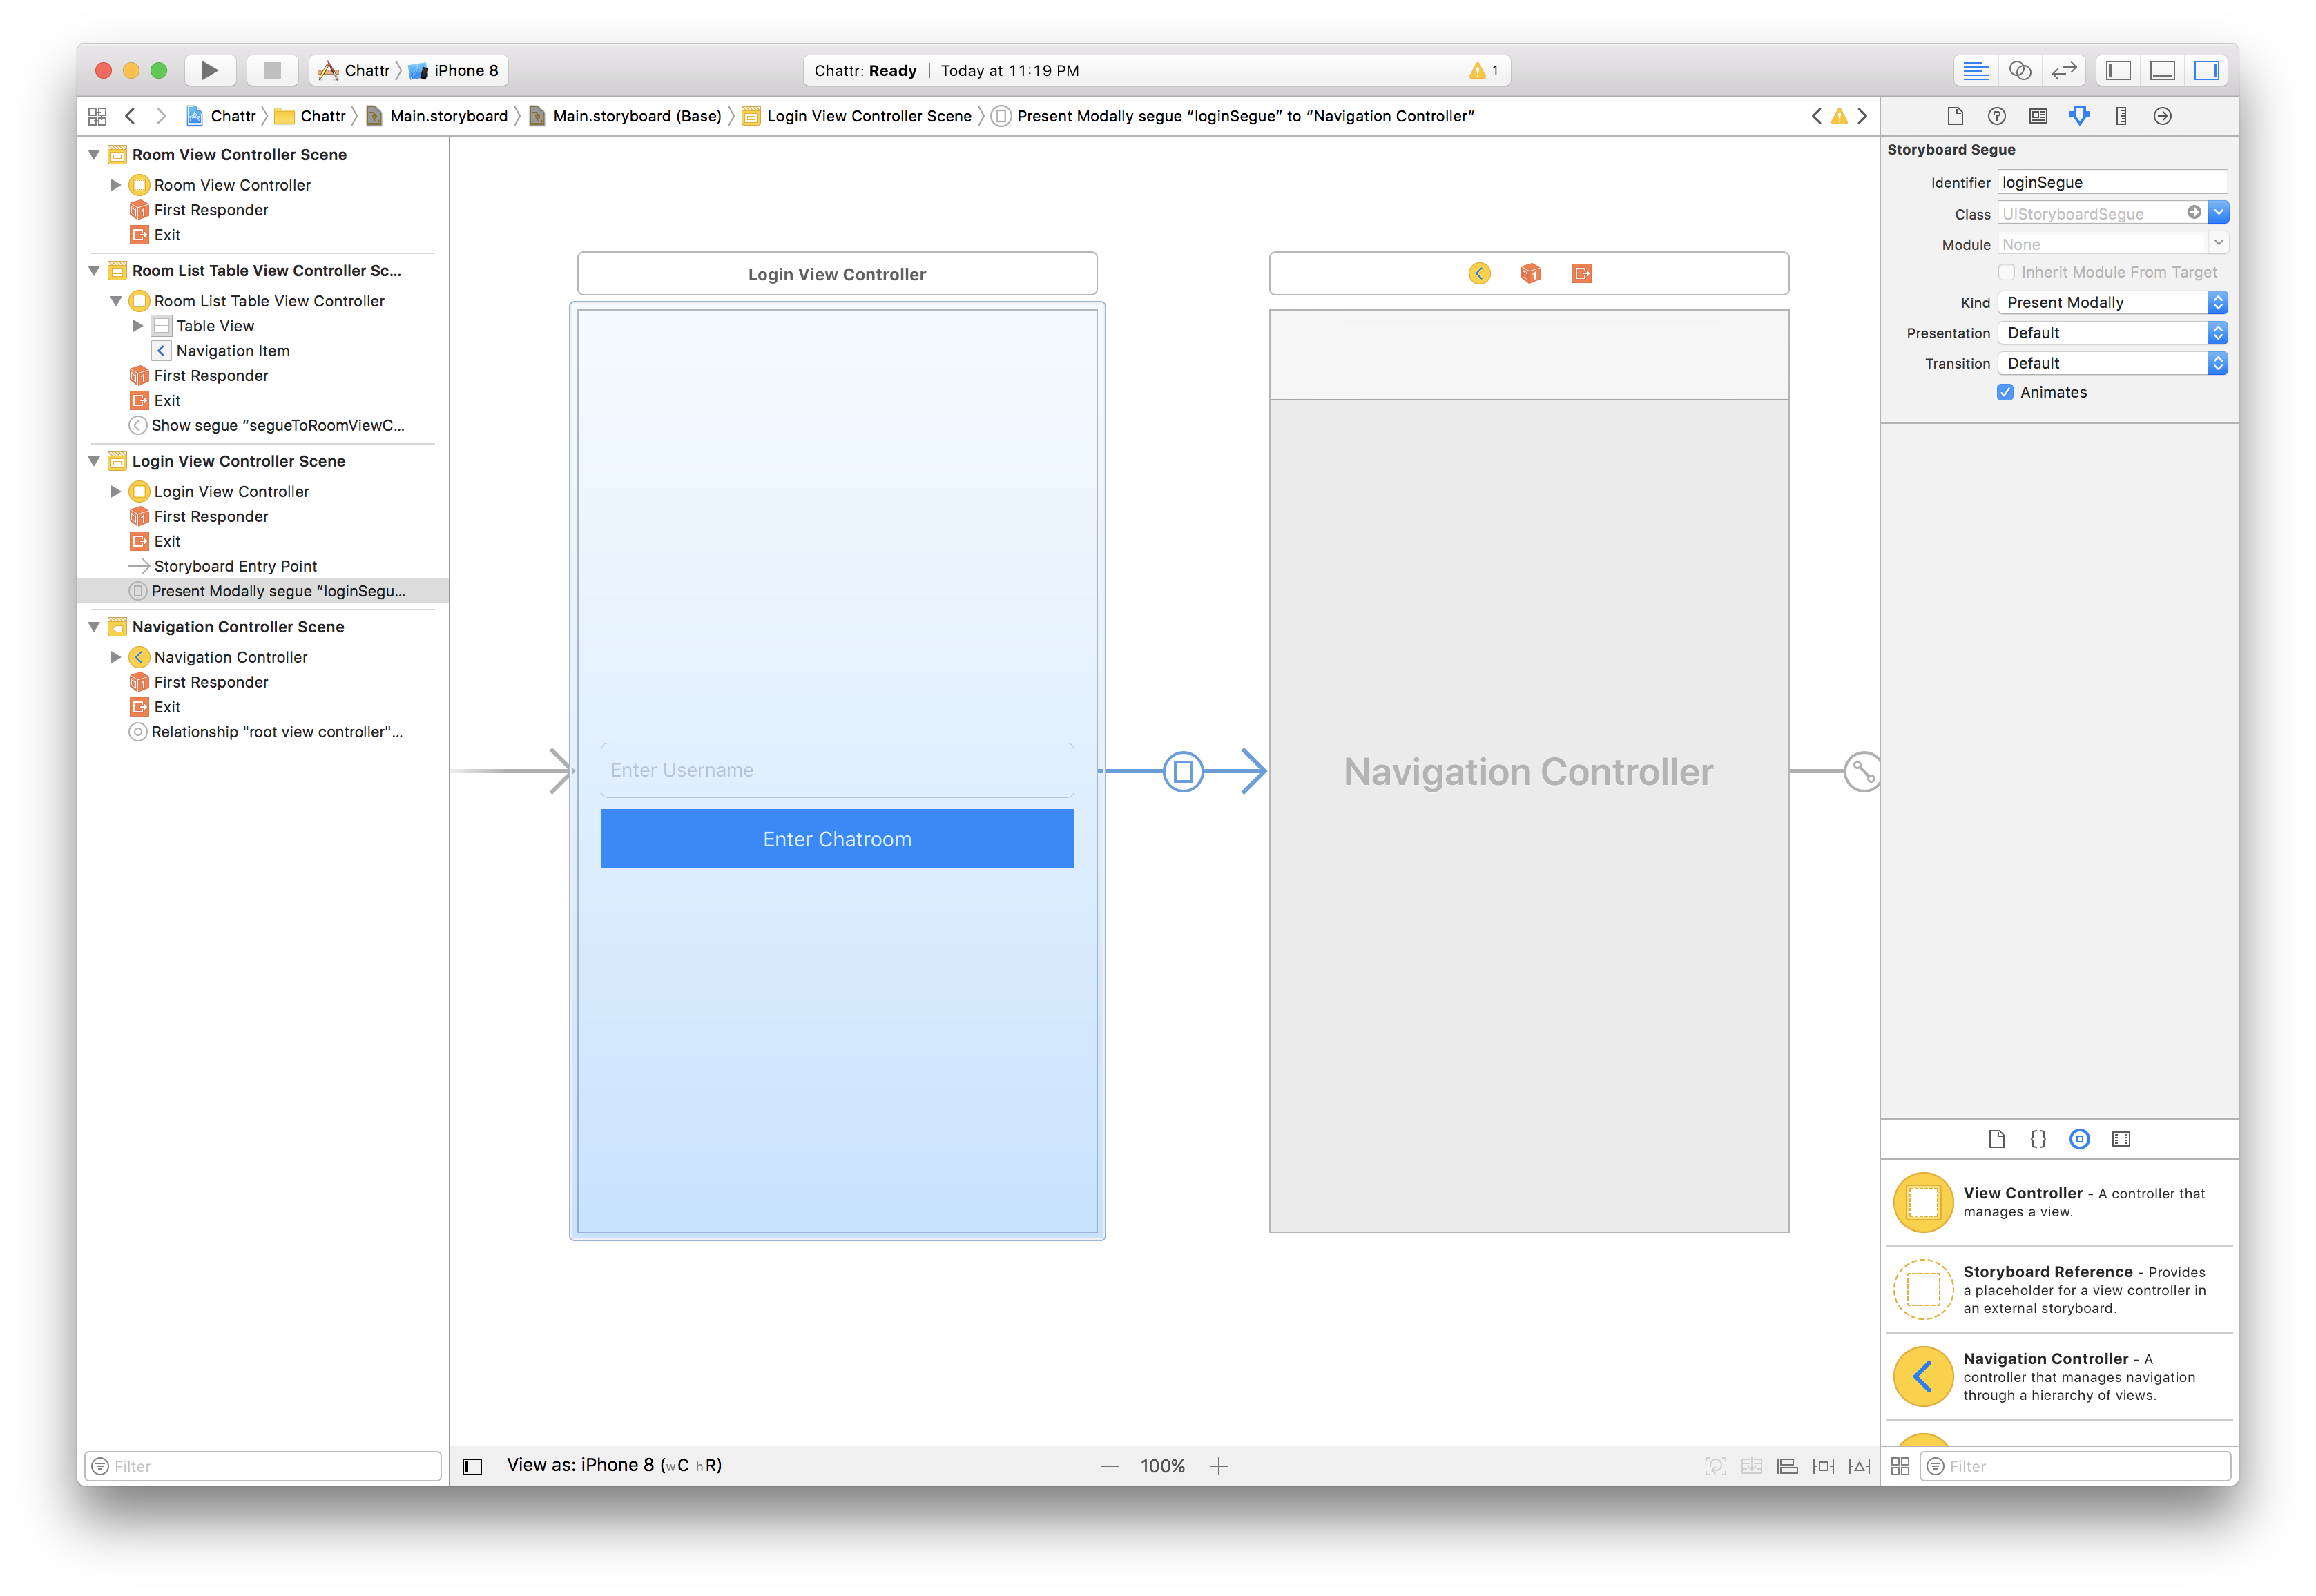Run the Chattr app
The height and width of the screenshot is (1596, 2316).
tap(209, 70)
